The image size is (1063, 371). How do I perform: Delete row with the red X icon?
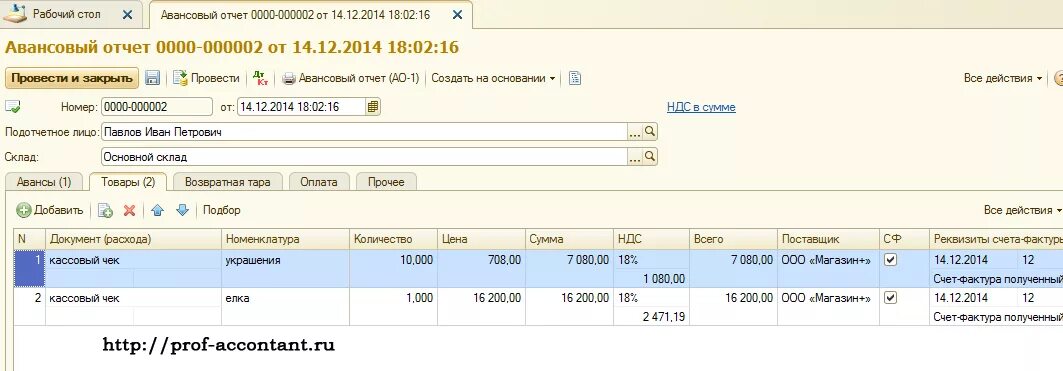(x=129, y=210)
